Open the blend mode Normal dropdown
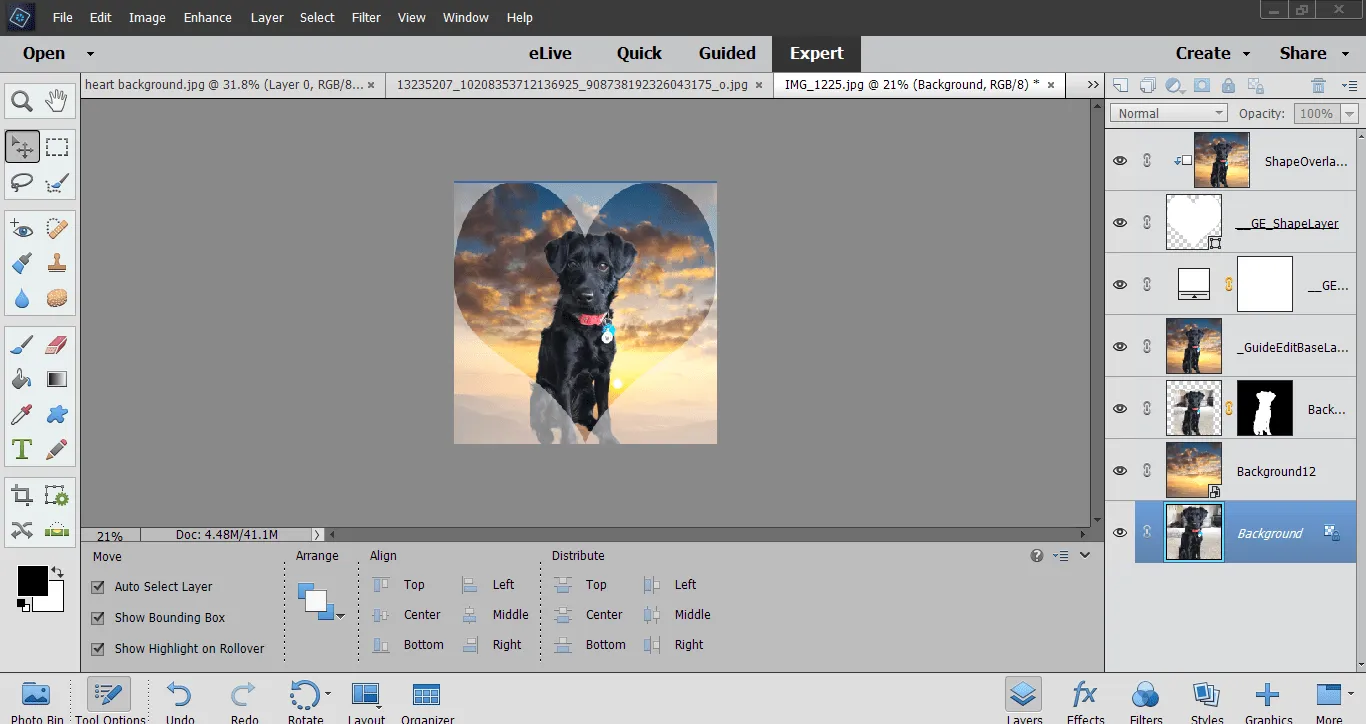 (x=1169, y=113)
